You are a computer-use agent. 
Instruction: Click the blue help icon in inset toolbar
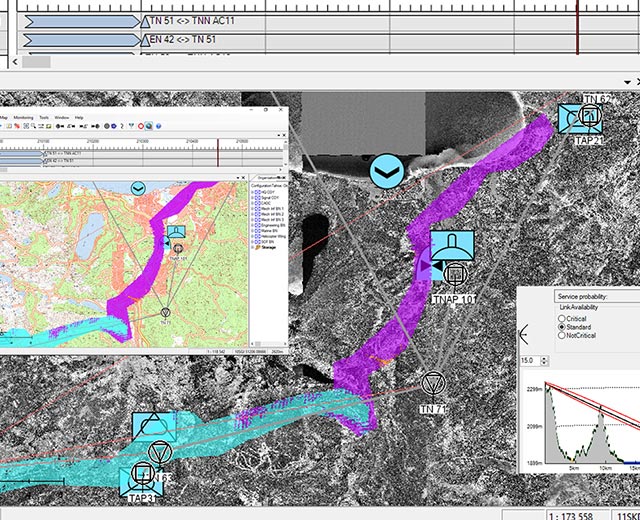click(x=158, y=126)
